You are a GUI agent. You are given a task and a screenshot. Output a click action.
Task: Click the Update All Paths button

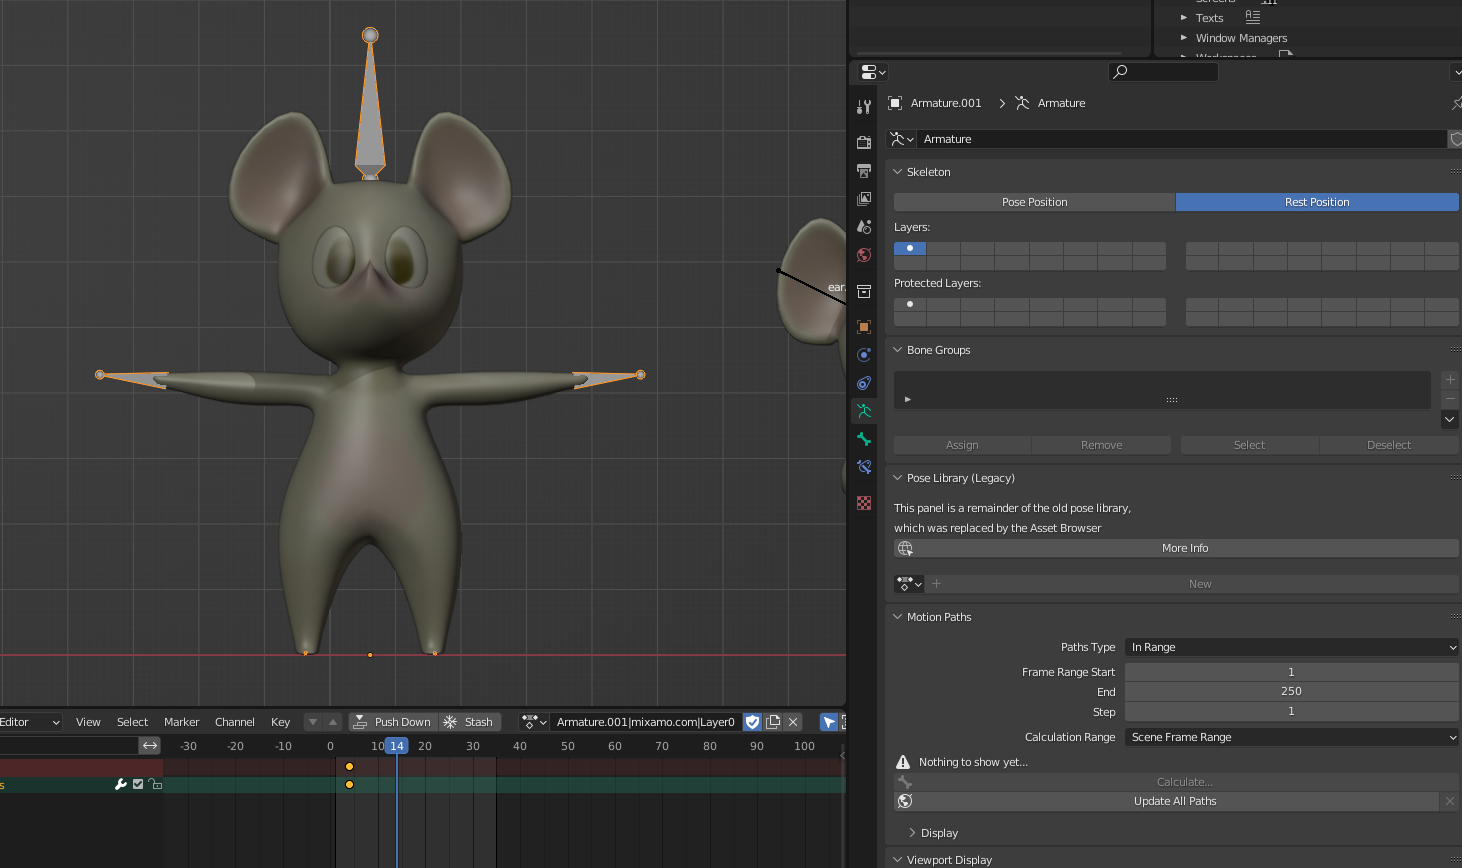1174,801
